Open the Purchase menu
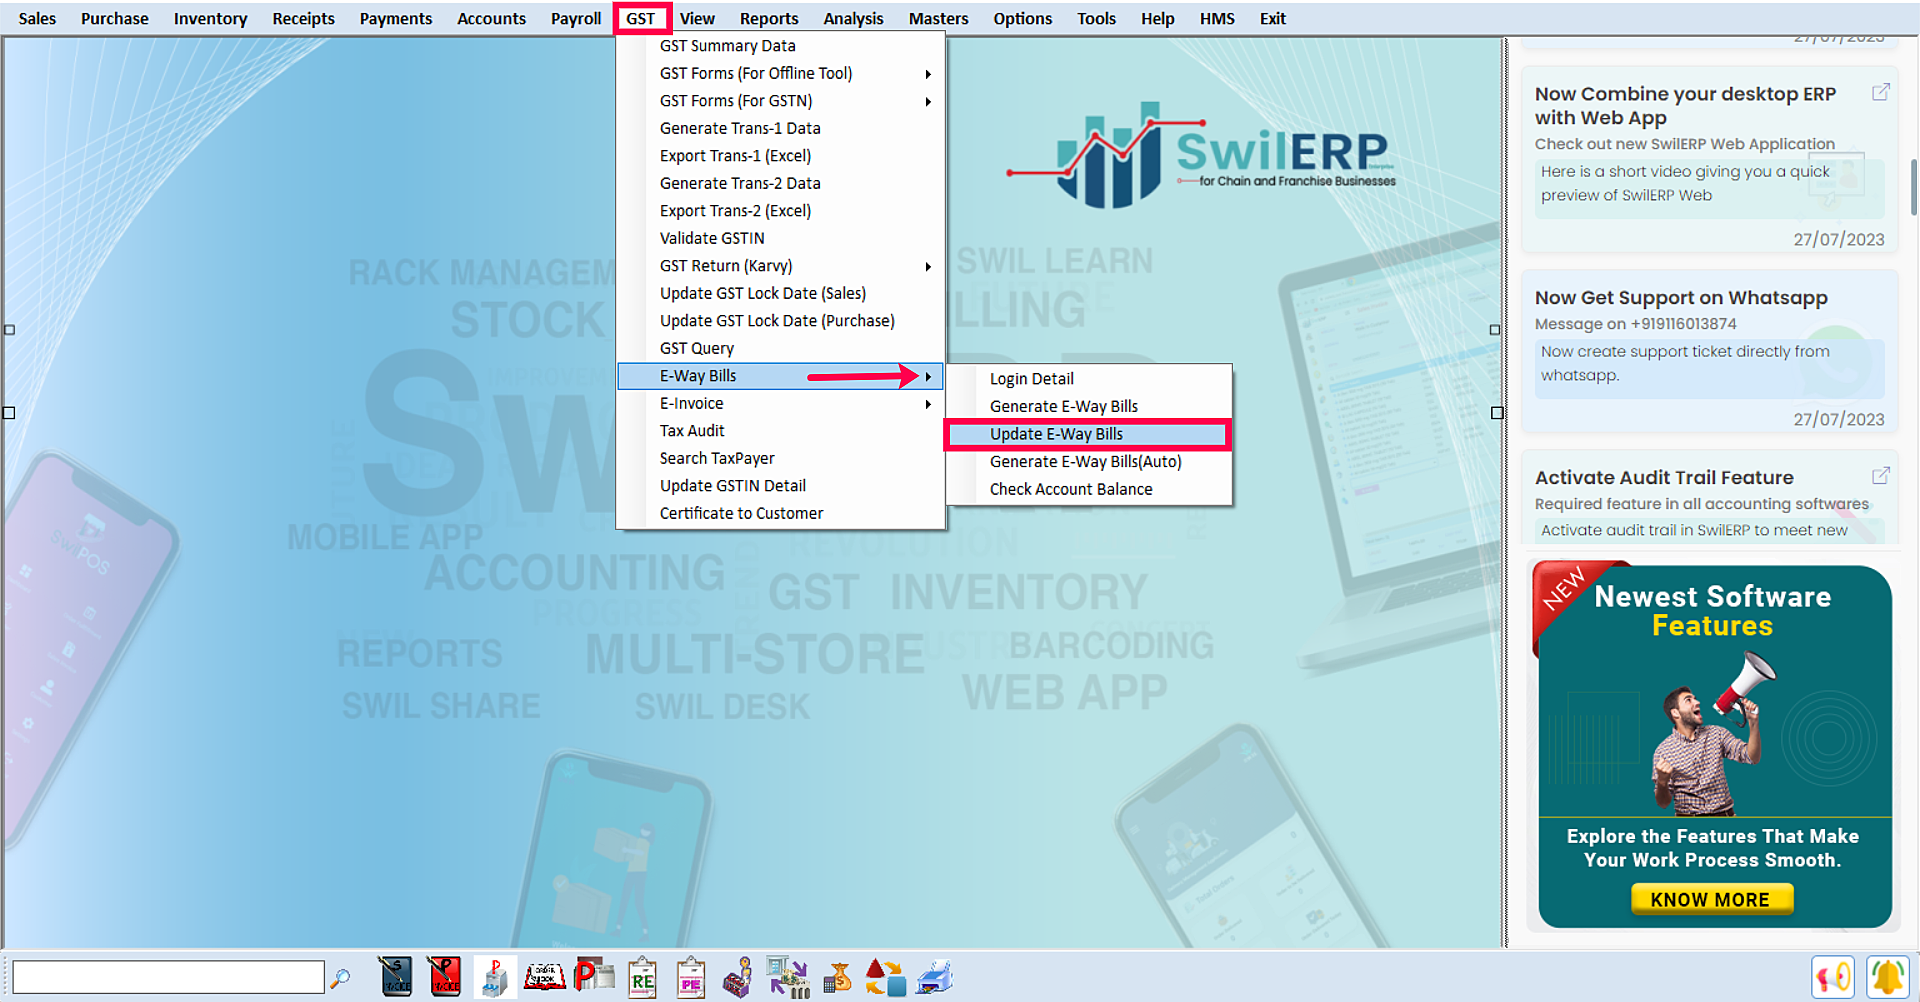This screenshot has height=1002, width=1920. click(x=115, y=18)
